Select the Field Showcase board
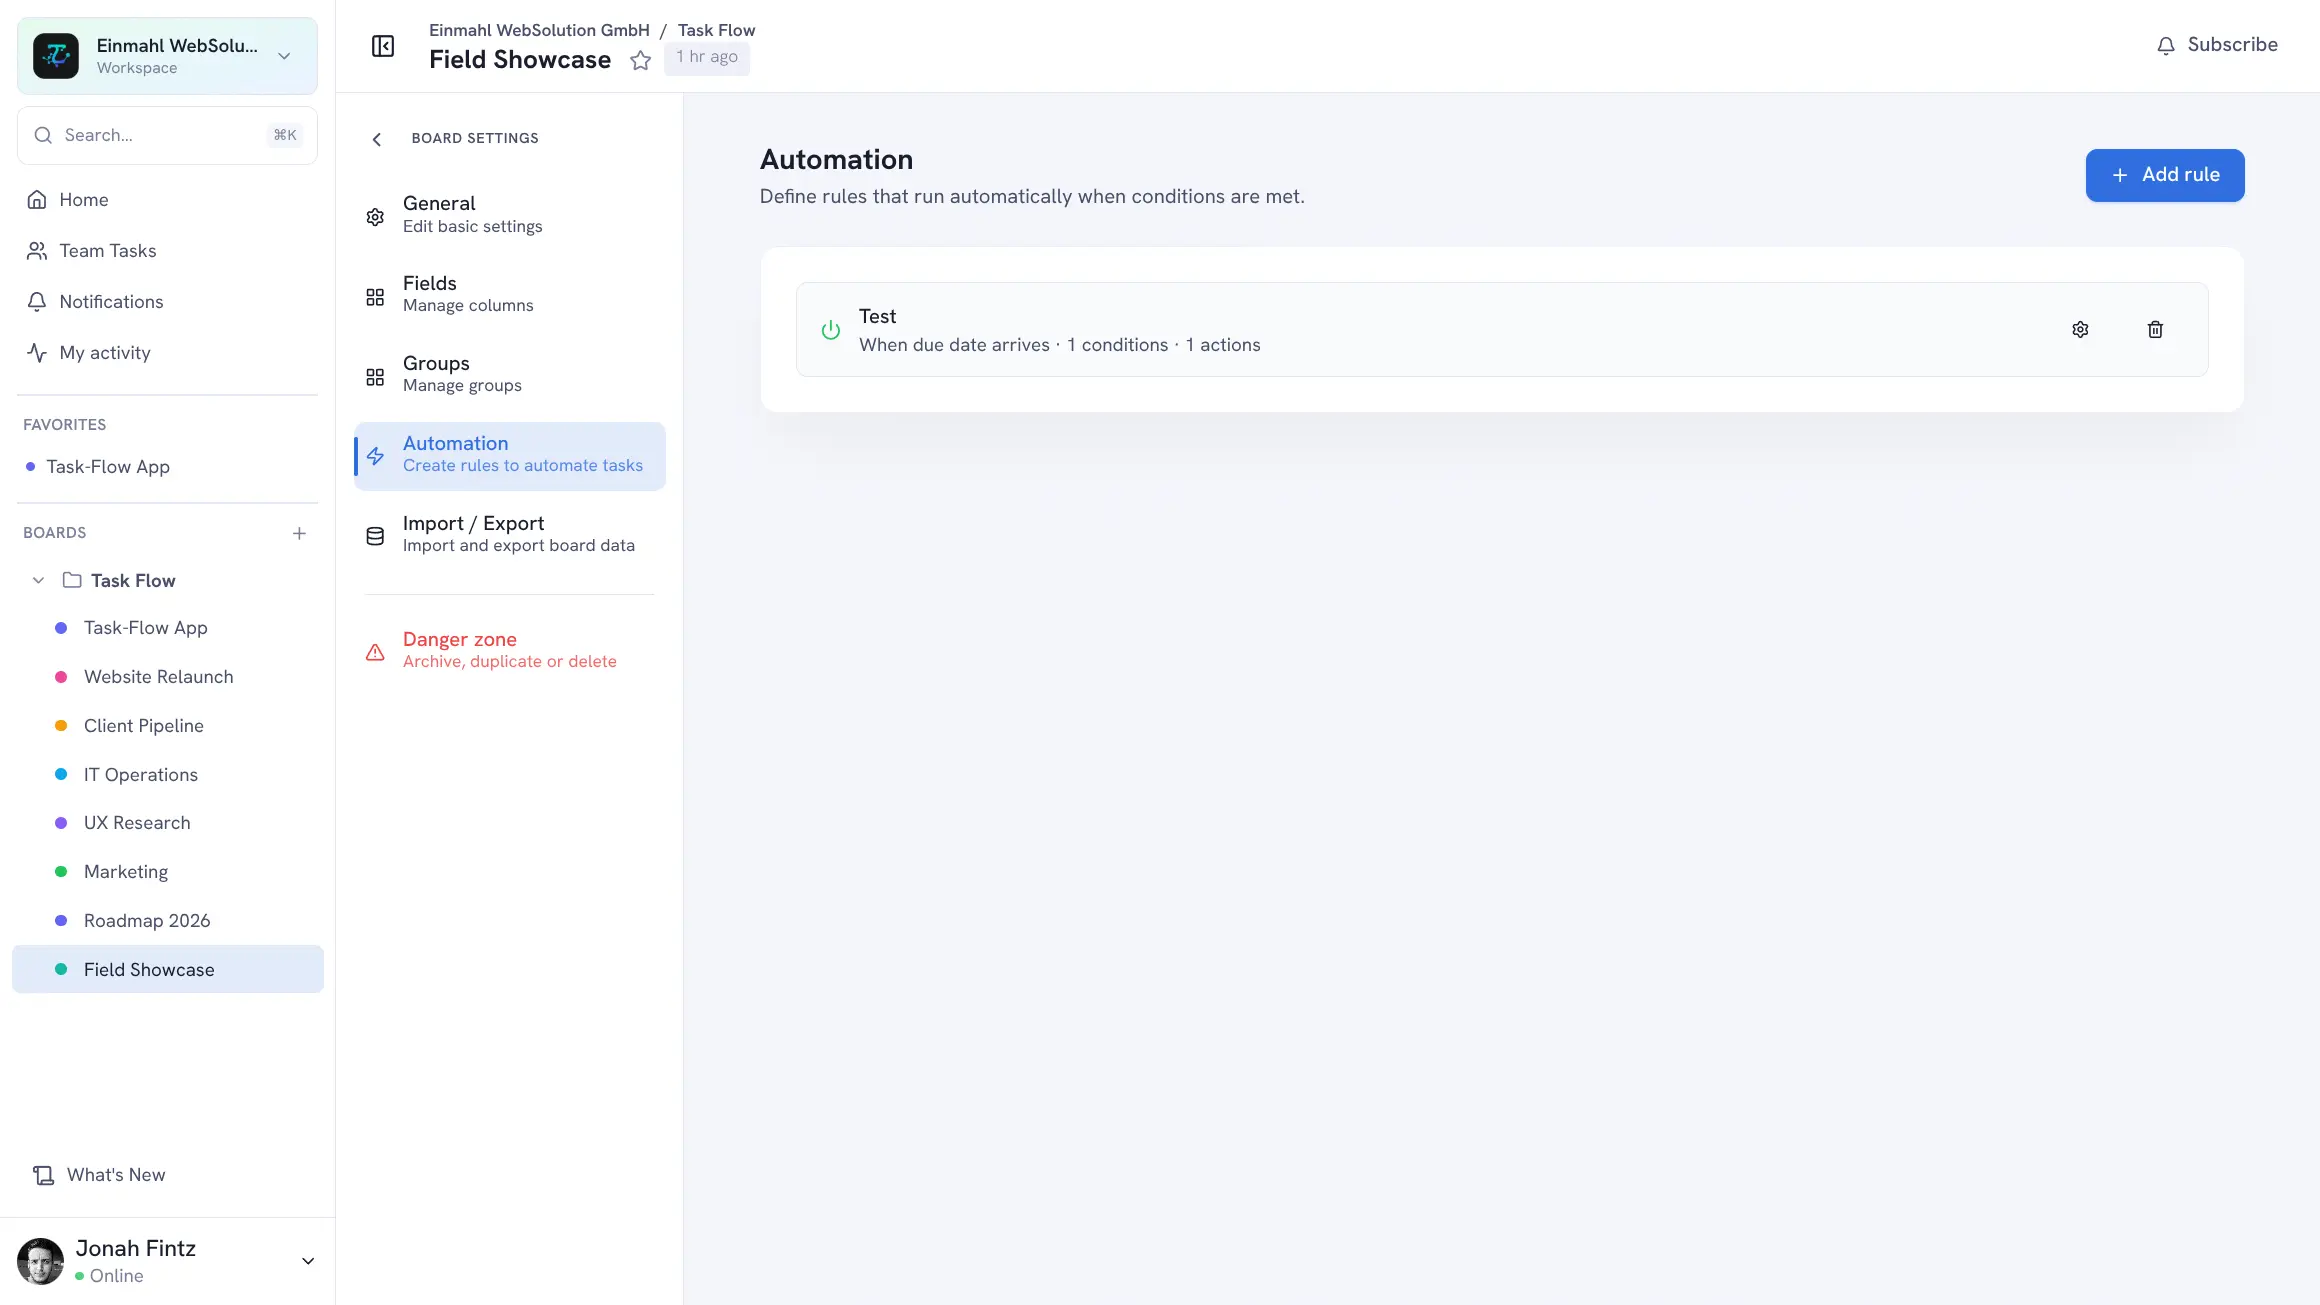The image size is (2320, 1305). click(168, 970)
